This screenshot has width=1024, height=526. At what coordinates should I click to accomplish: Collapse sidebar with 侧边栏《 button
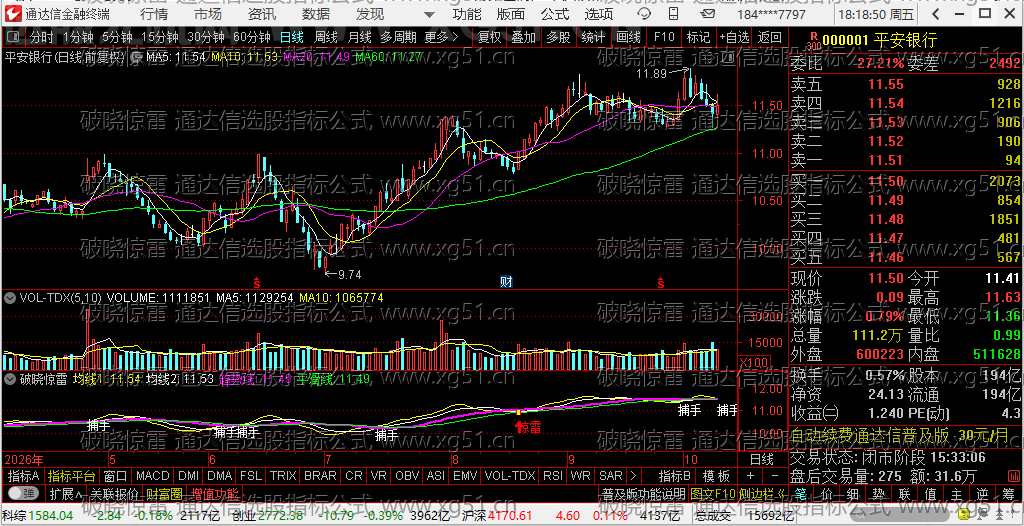(x=763, y=493)
